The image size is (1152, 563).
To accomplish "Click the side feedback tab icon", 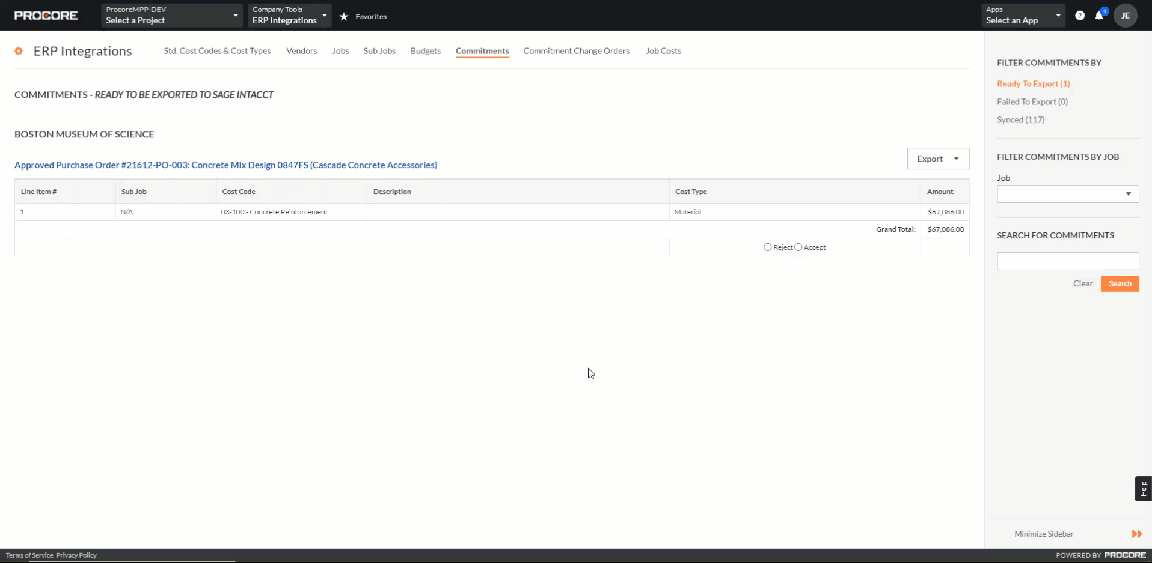I will [x=1144, y=488].
